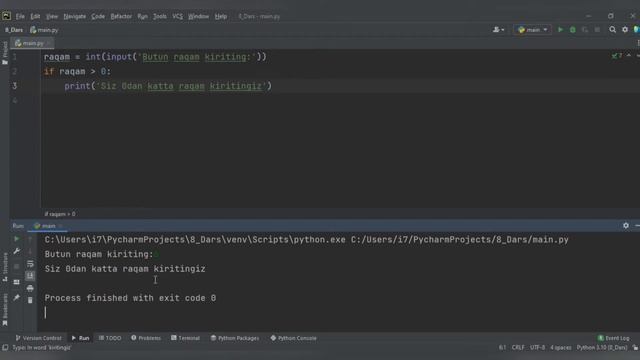Screen dimensions: 640x360
Task: Click Run button in bottom tool bar
Action: 80,338
